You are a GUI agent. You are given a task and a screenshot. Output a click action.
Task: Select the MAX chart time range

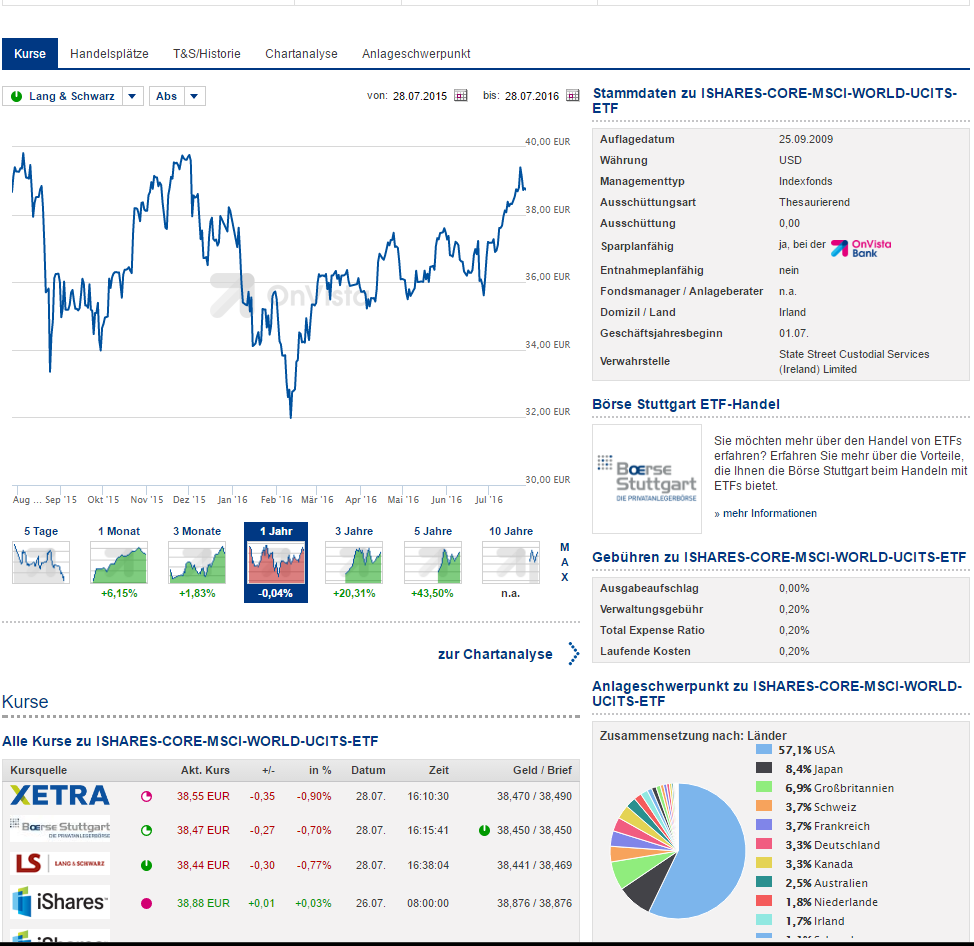(564, 562)
